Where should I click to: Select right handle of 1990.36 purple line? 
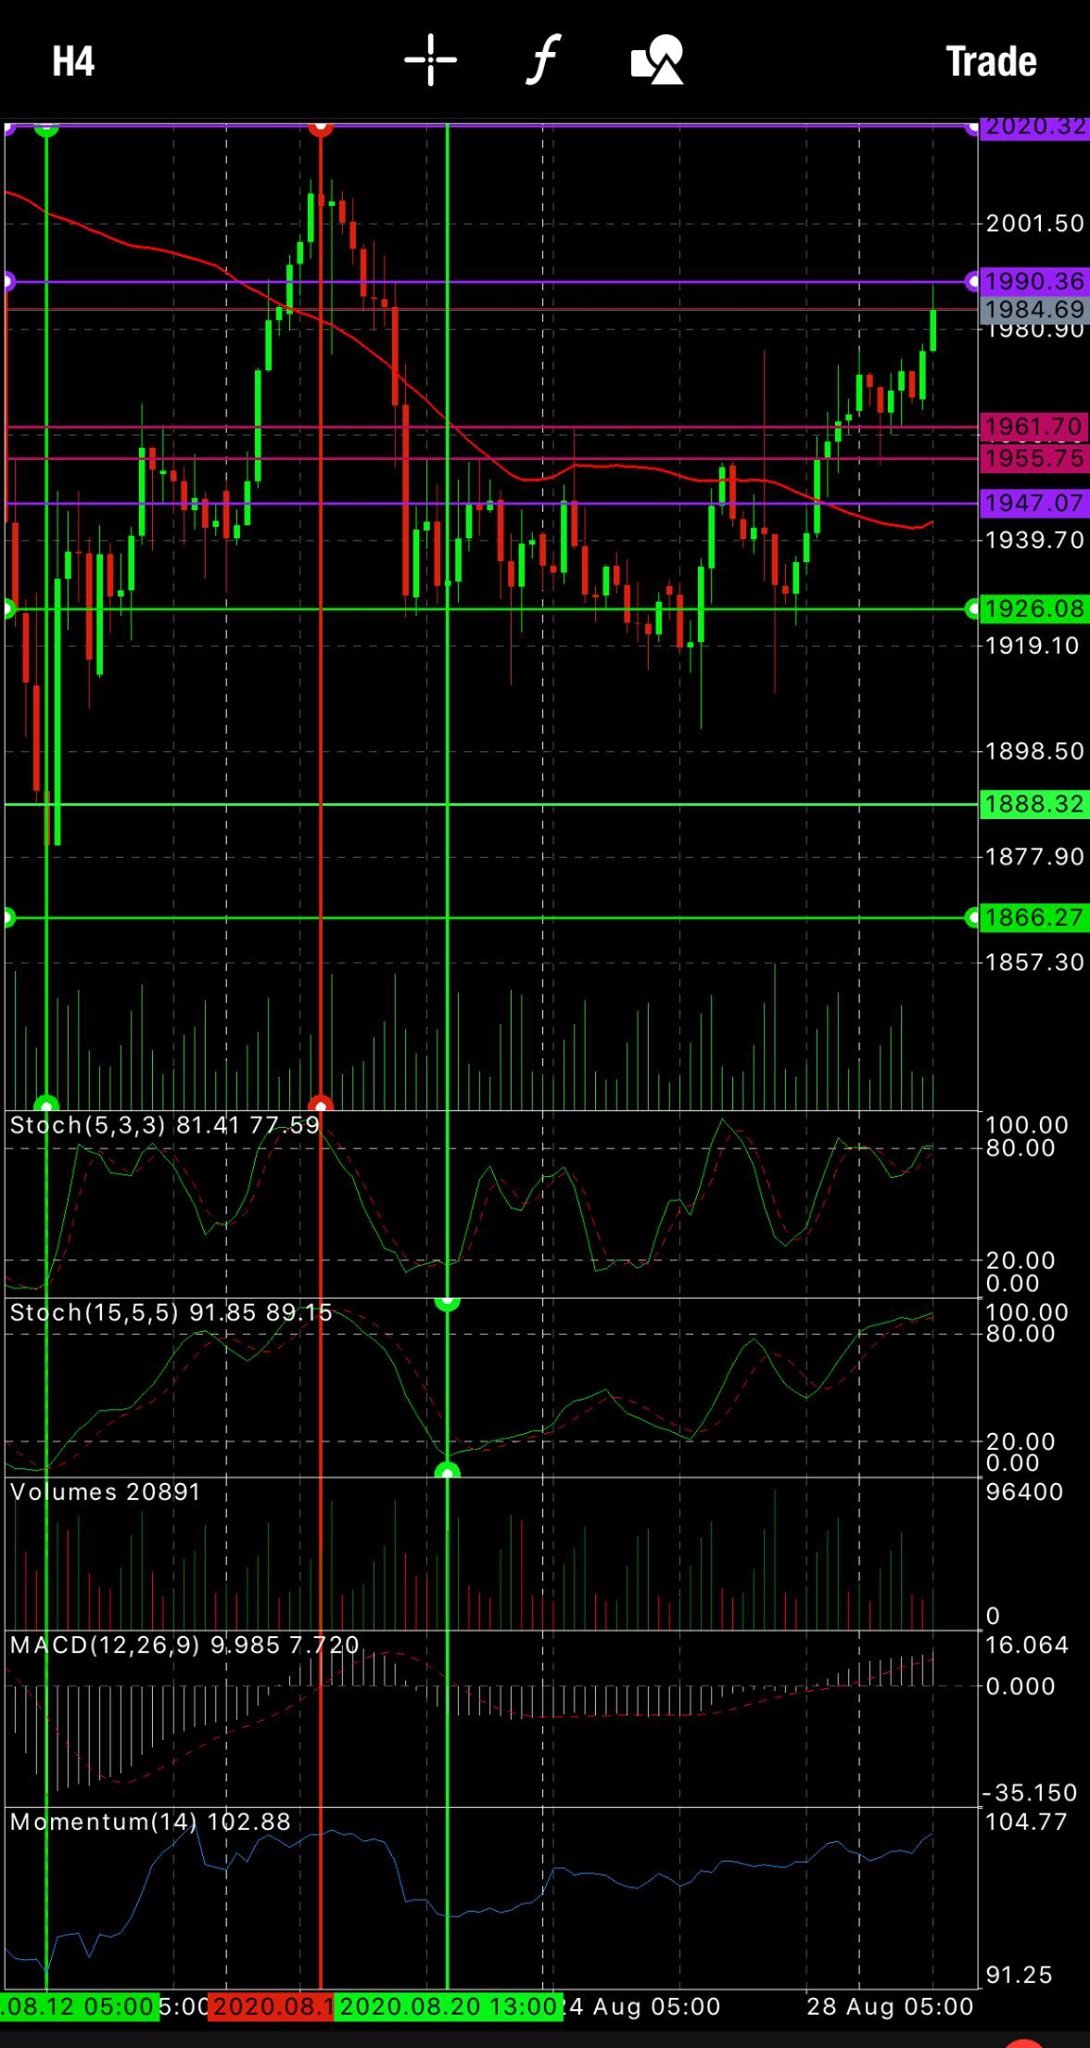(x=972, y=282)
